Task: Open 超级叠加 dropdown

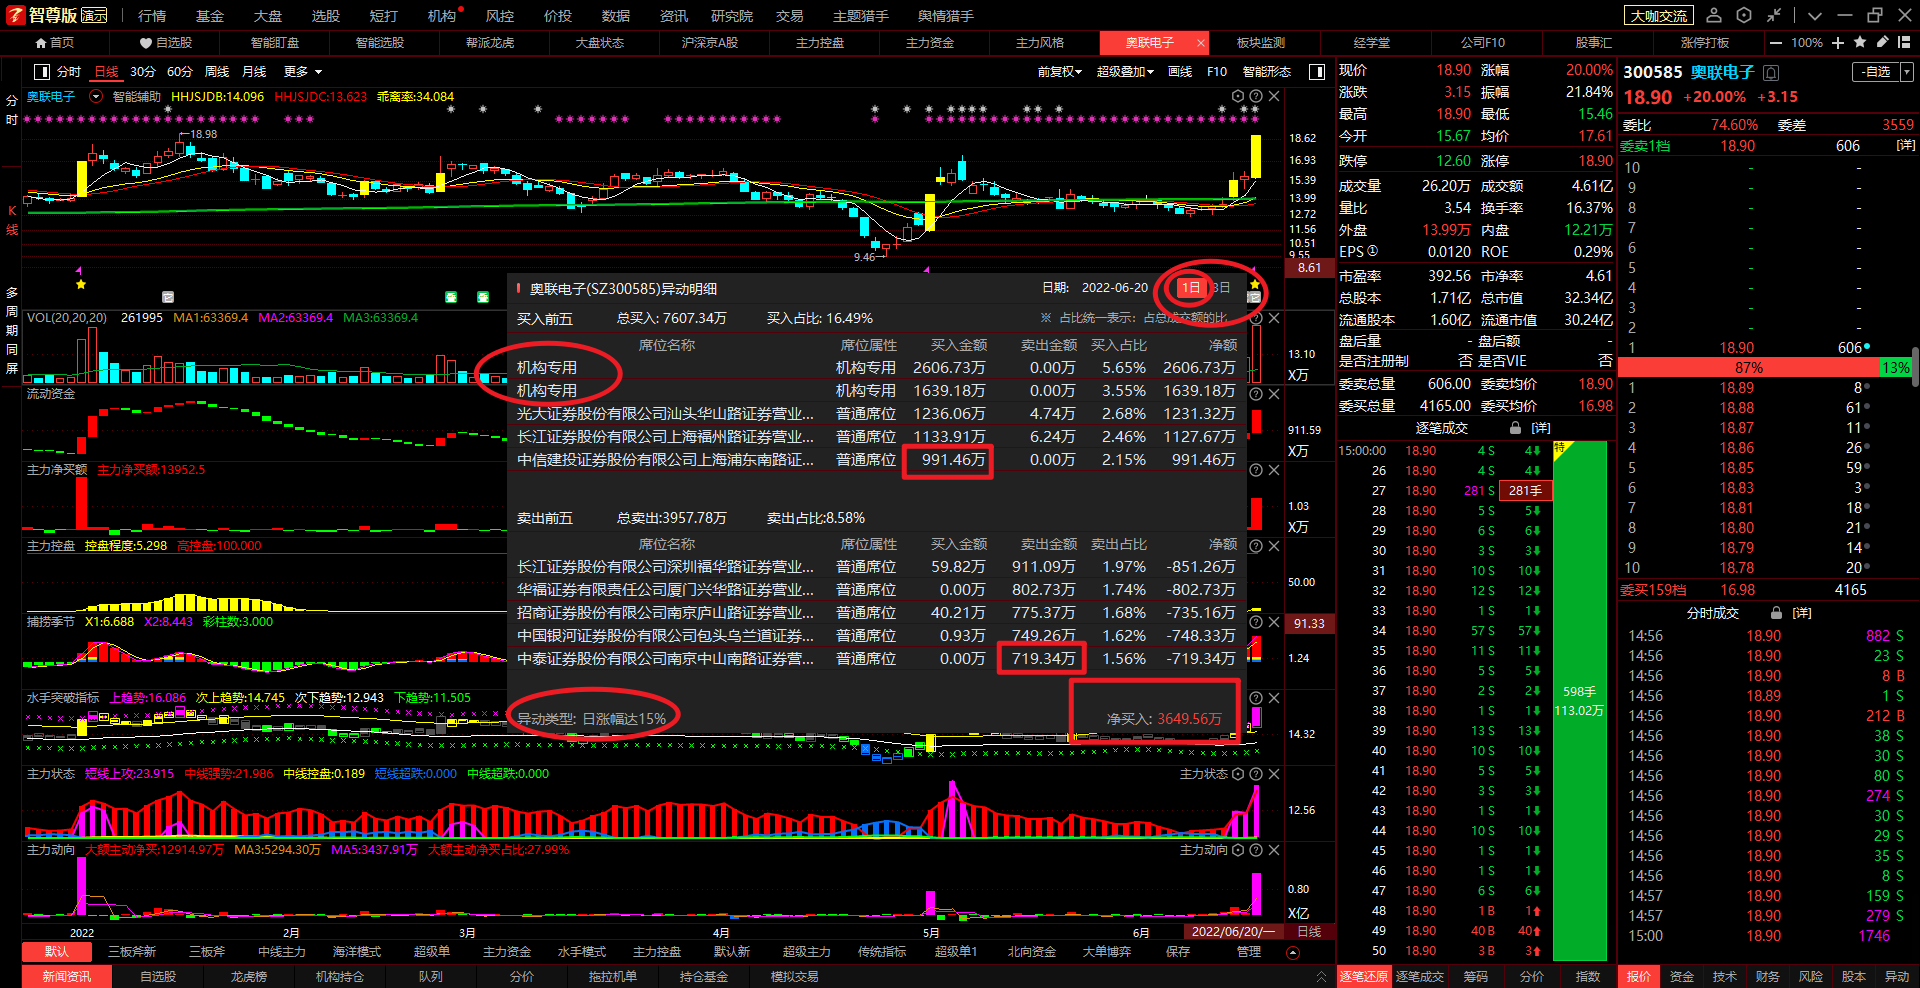Action: click(1125, 72)
